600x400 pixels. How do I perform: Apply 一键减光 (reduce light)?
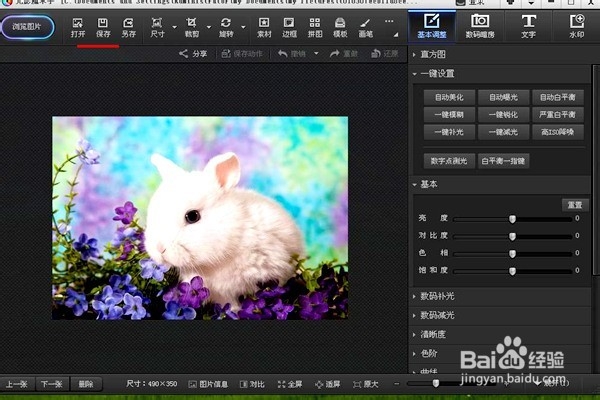[504, 132]
